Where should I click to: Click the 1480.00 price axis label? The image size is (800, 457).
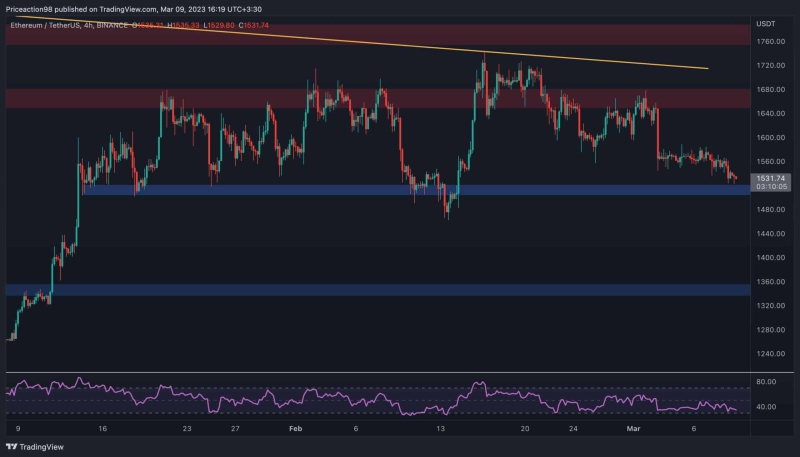[770, 209]
